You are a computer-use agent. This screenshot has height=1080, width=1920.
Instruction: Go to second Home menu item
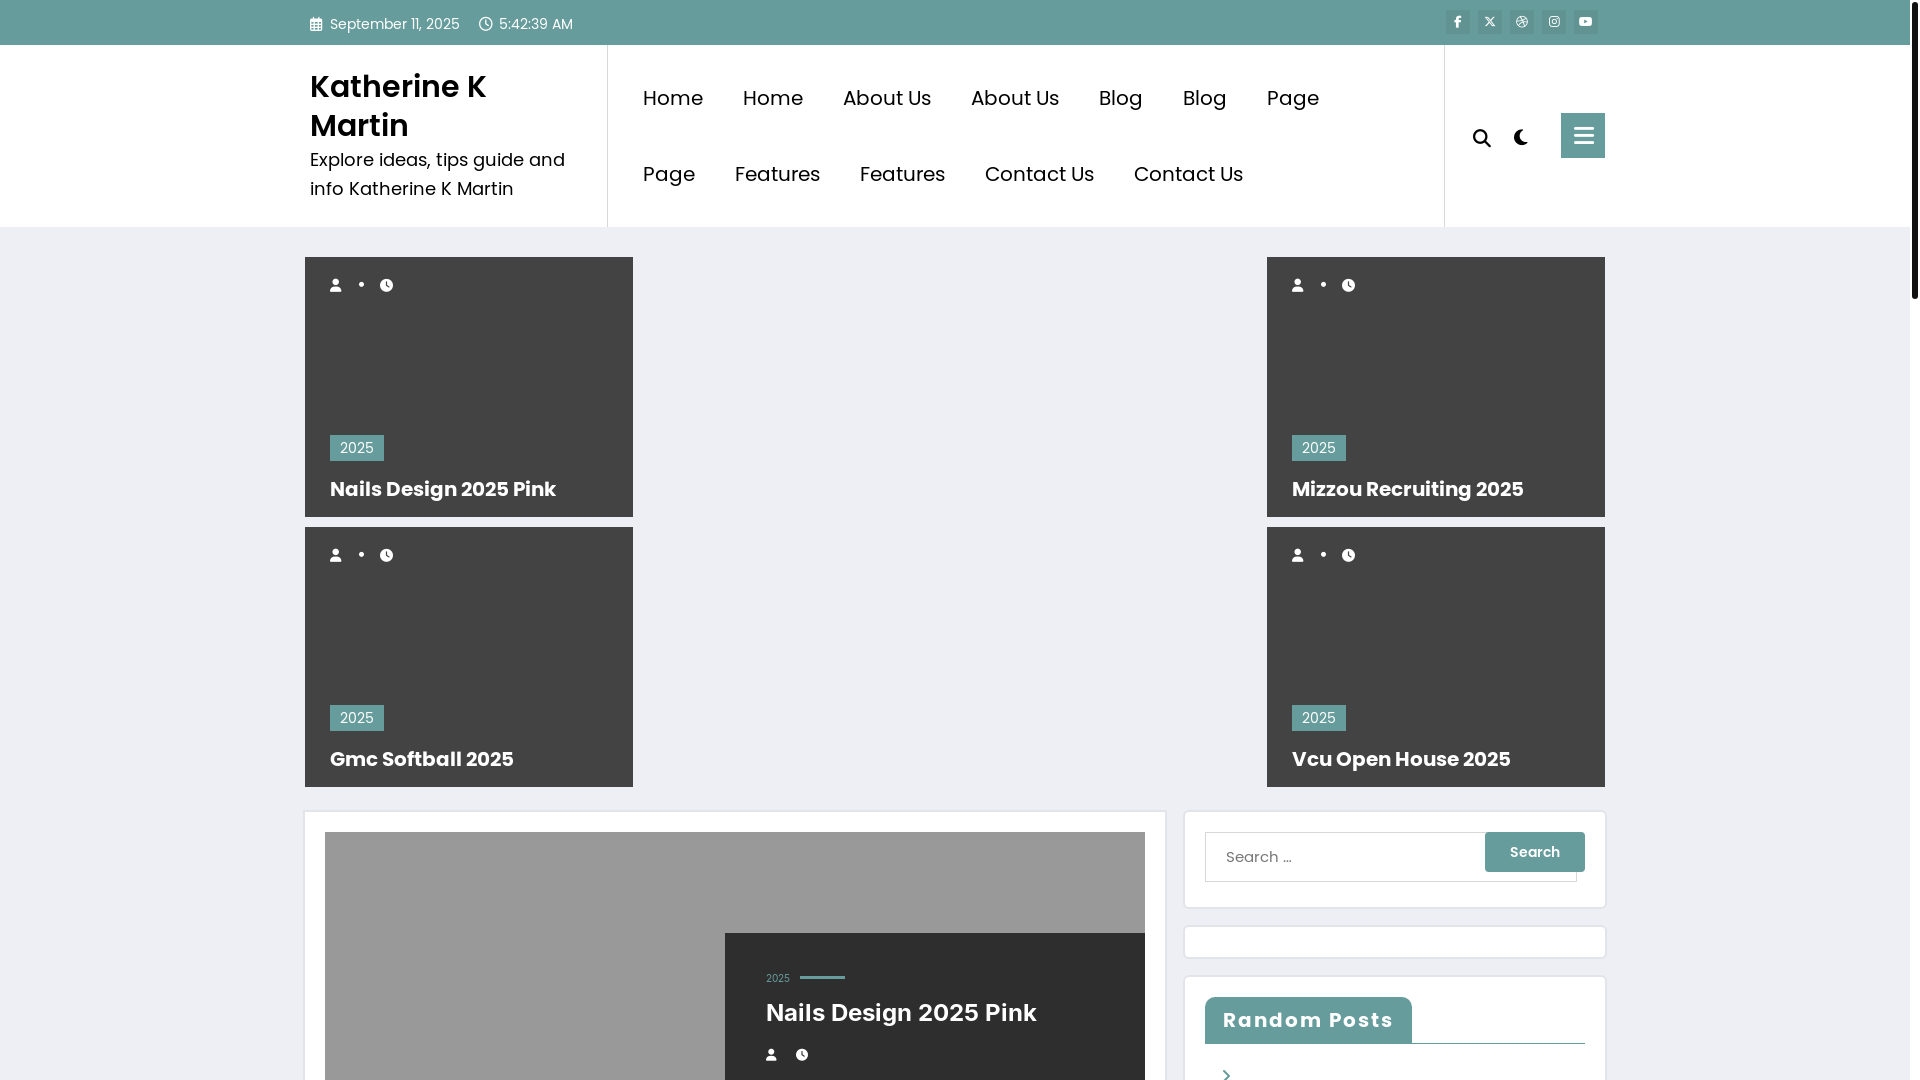click(x=773, y=98)
